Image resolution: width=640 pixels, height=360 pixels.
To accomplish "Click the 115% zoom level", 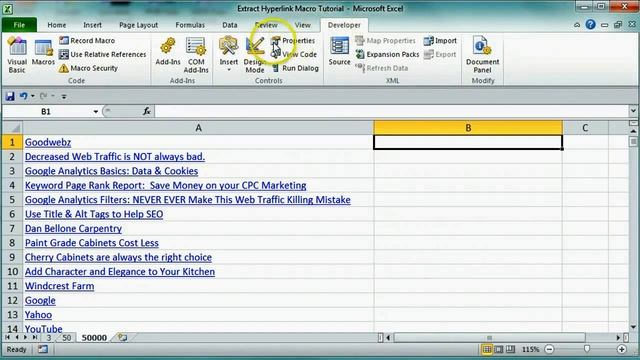I will (x=530, y=349).
